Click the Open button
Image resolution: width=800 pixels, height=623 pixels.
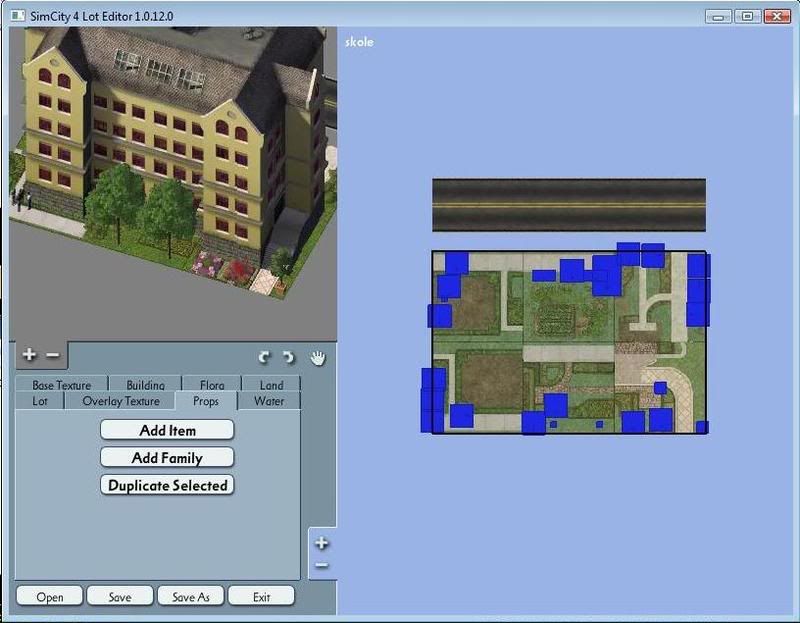point(49,596)
